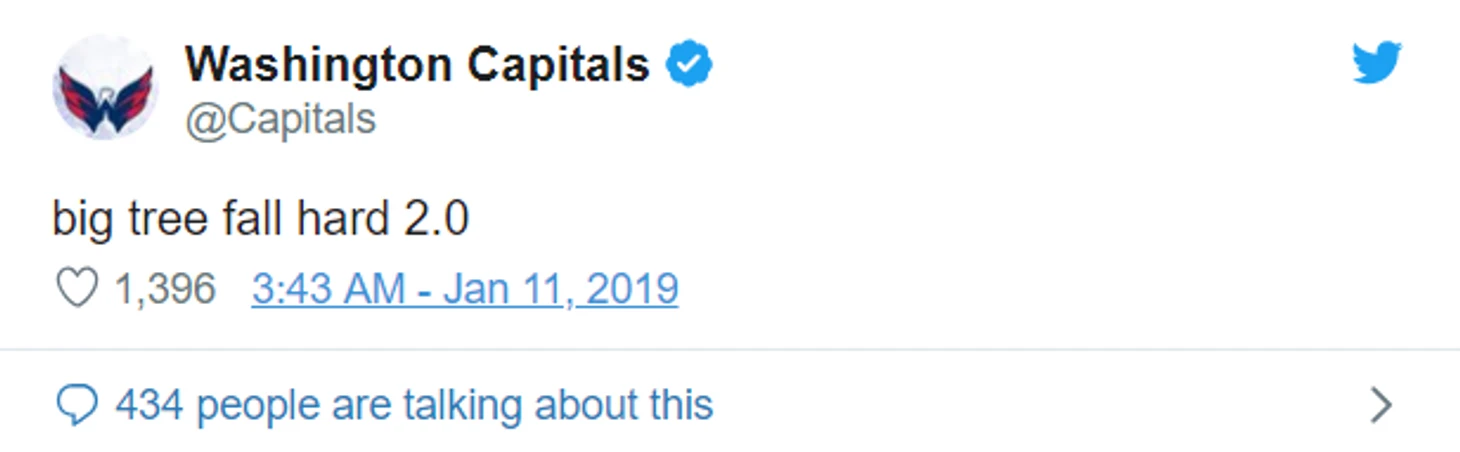Click the blue verified checkmark badge
Image resolution: width=1460 pixels, height=452 pixels.
(x=689, y=65)
